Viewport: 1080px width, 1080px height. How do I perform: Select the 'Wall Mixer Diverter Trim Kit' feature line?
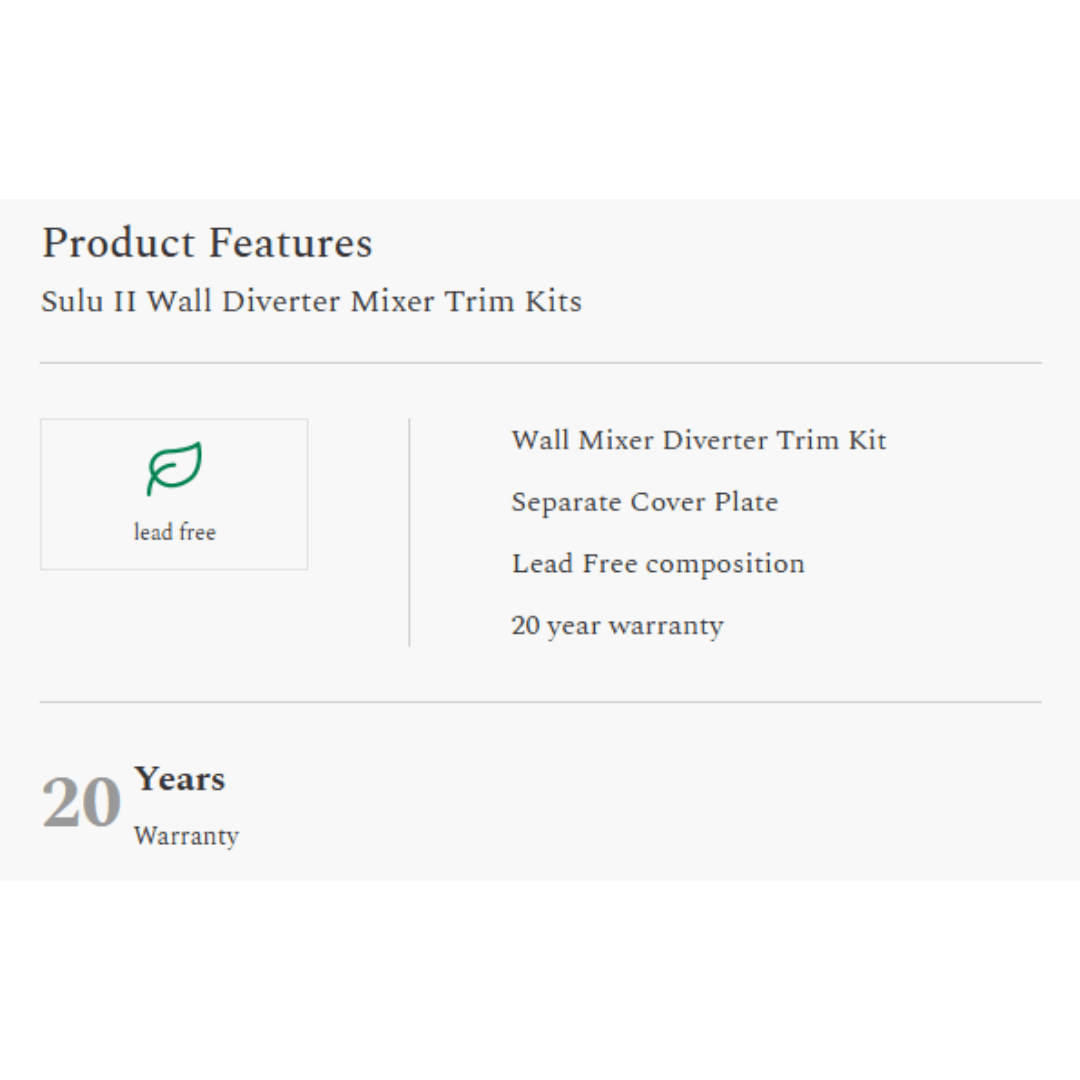(x=699, y=440)
